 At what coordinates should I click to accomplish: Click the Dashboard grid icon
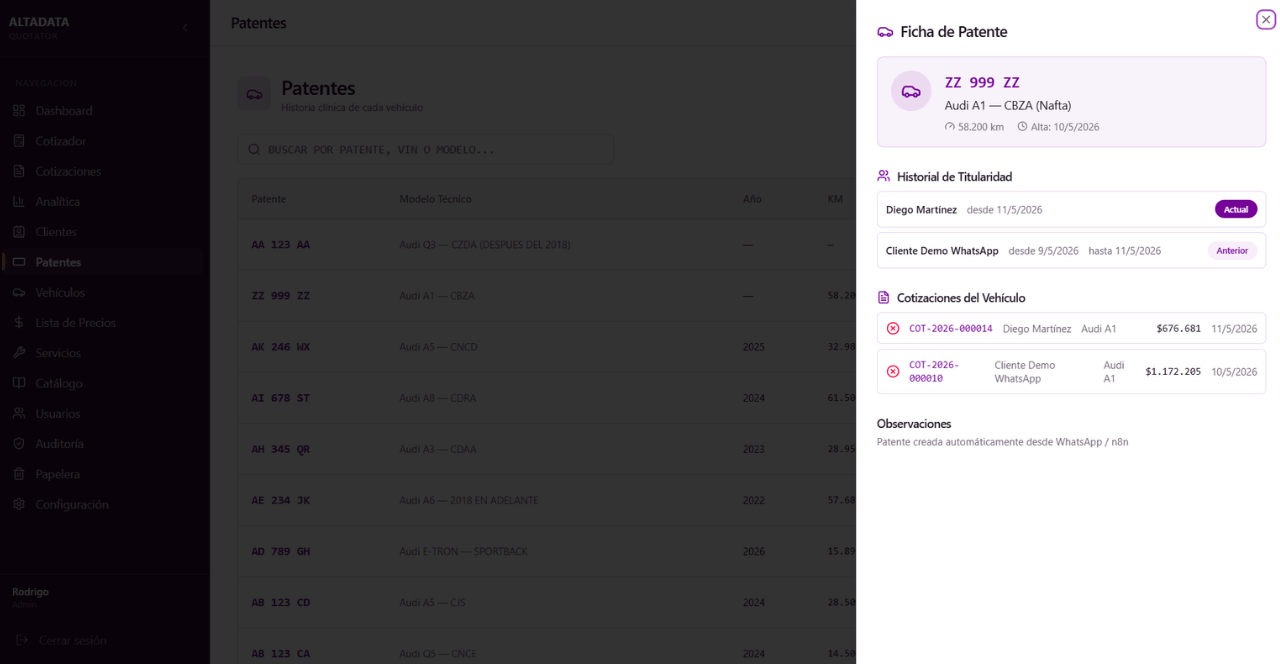coord(19,111)
